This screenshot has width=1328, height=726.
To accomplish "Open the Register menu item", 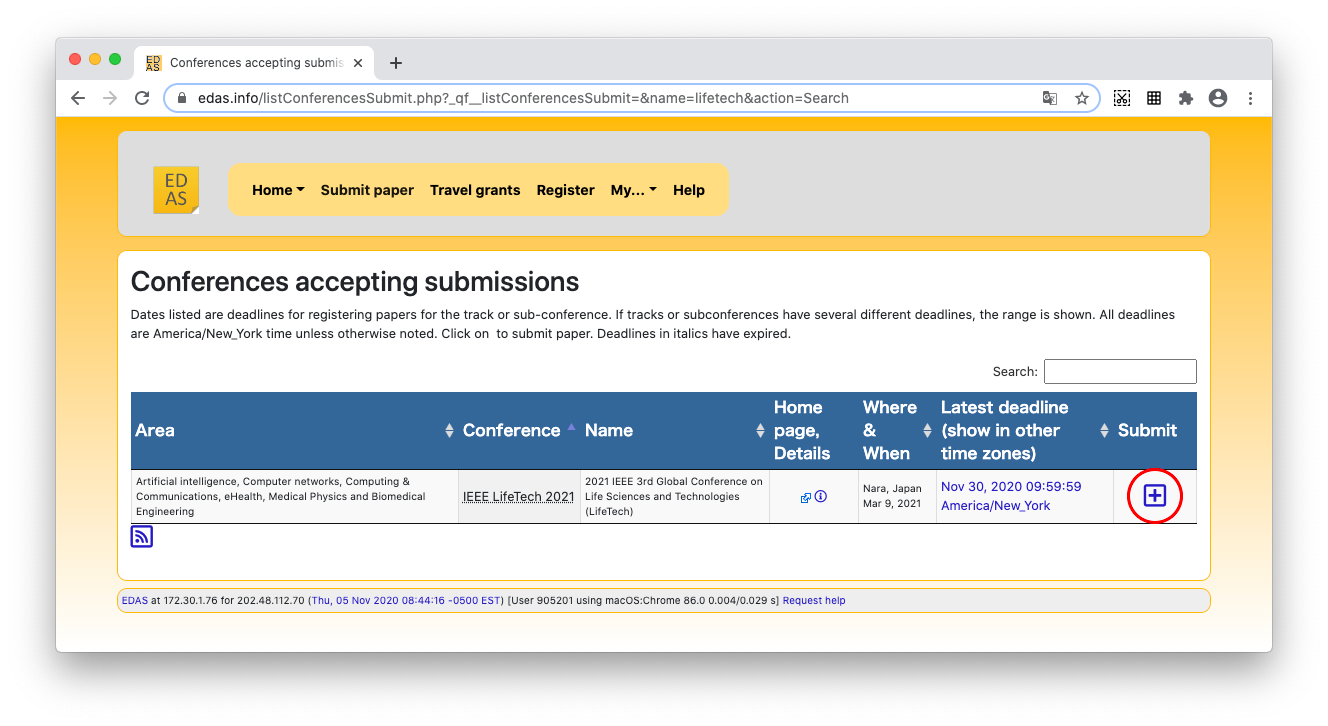I will [566, 190].
